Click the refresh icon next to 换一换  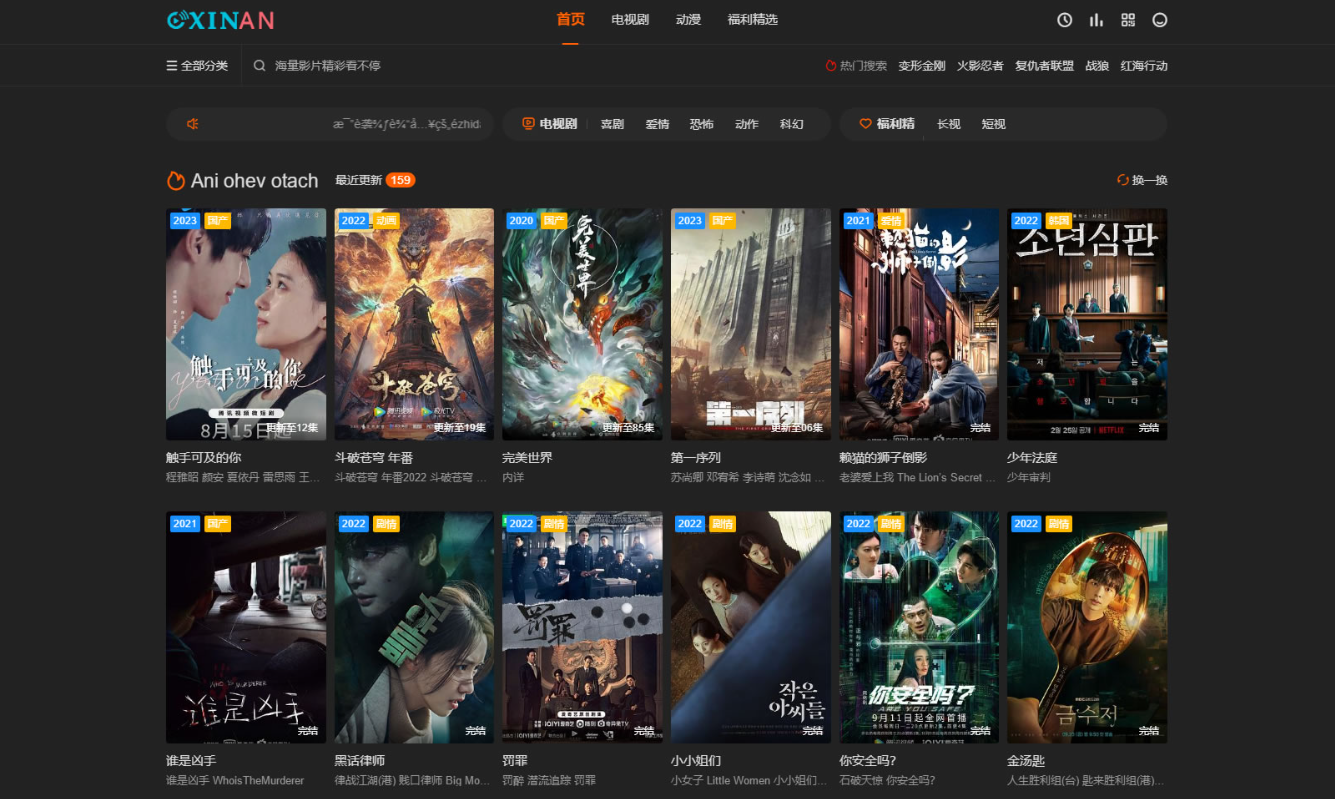pyautogui.click(x=1122, y=180)
